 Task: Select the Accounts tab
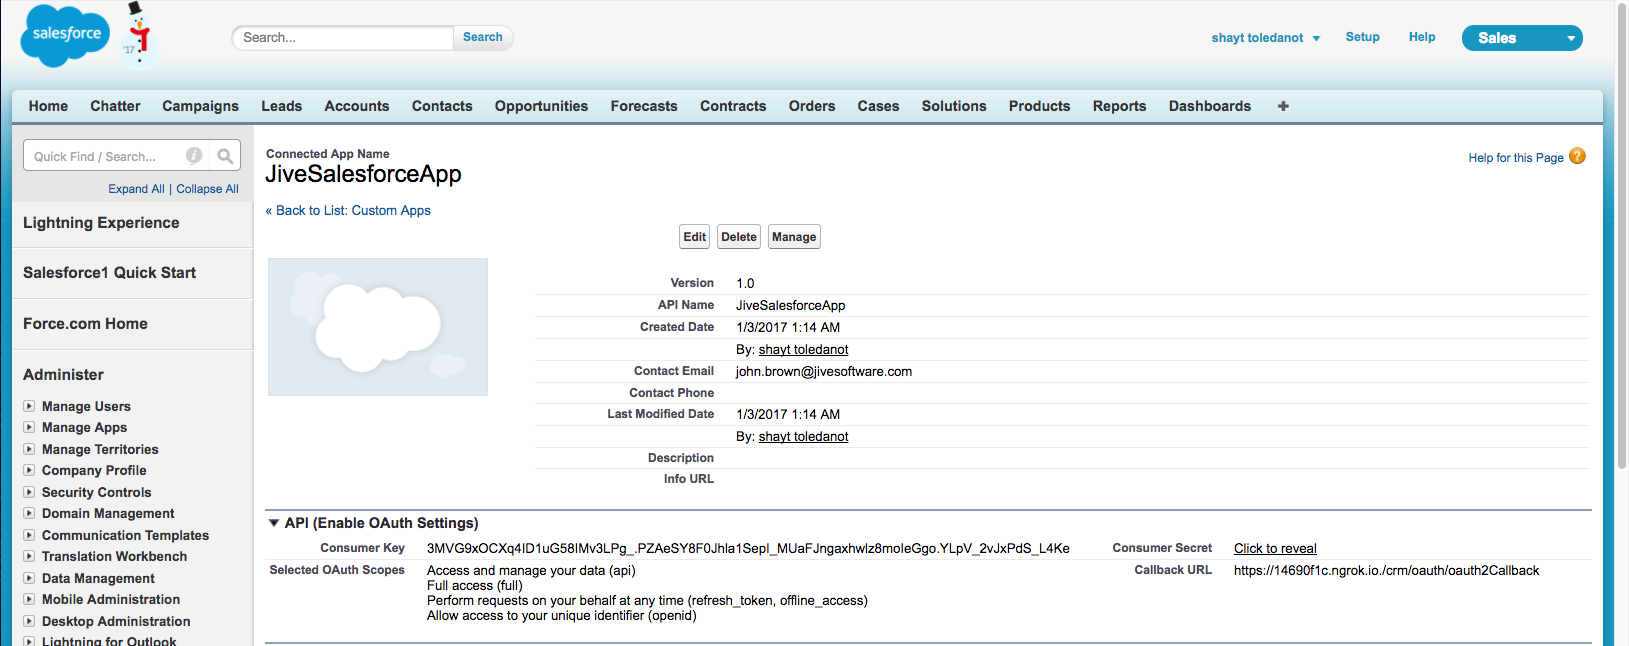[x=356, y=106]
